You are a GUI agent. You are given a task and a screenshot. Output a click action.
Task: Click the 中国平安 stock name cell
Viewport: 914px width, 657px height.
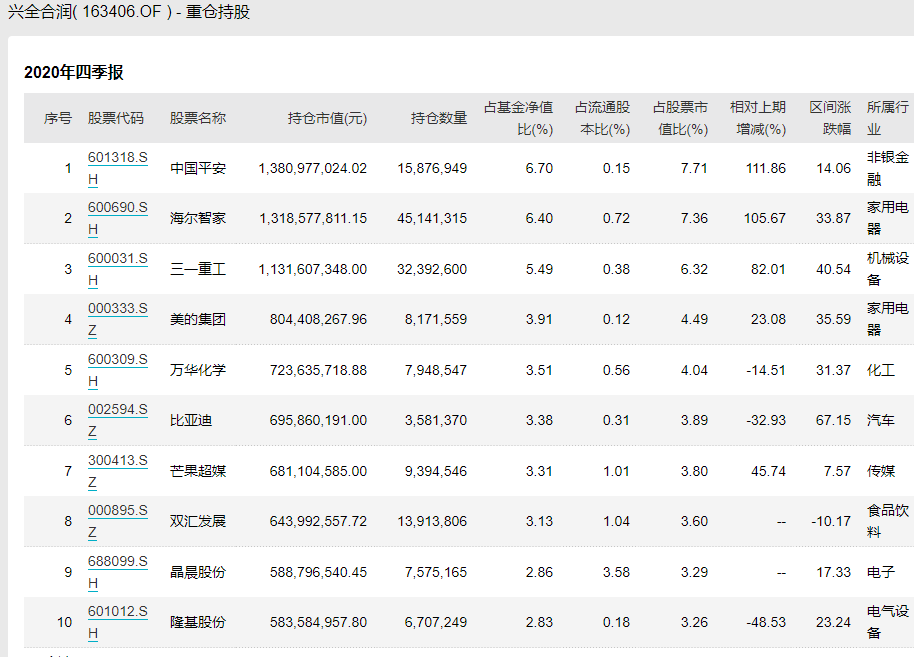point(198,168)
